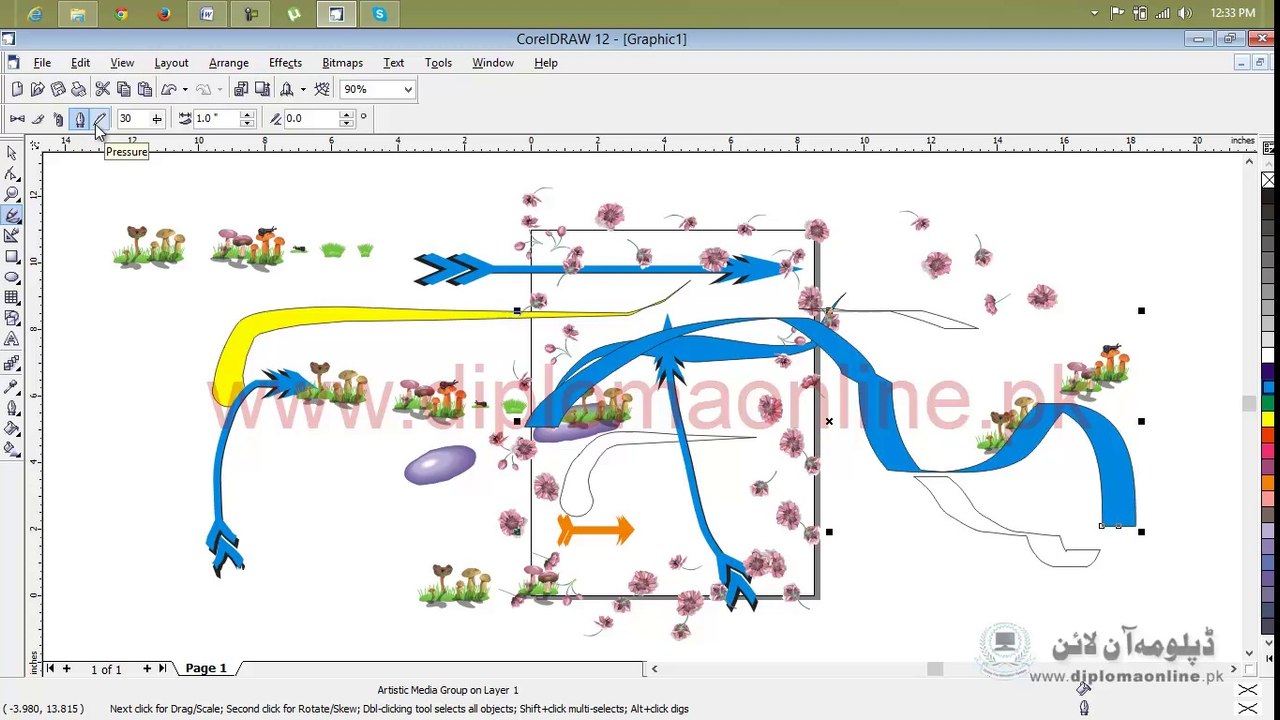Viewport: 1280px width, 720px height.
Task: Go to last page navigation arrow
Action: [162, 668]
